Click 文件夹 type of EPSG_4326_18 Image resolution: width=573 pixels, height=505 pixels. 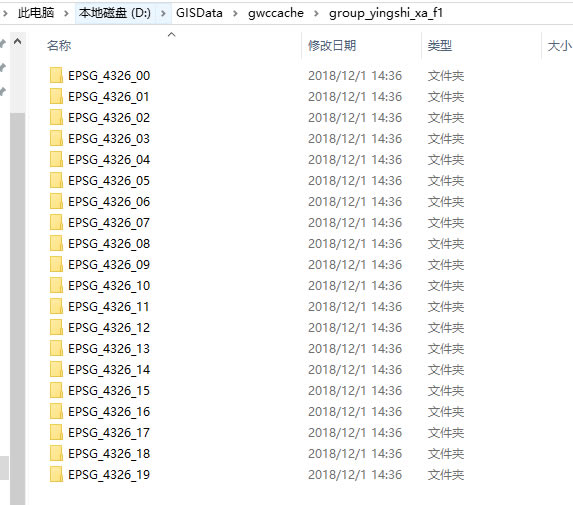pyautogui.click(x=446, y=454)
